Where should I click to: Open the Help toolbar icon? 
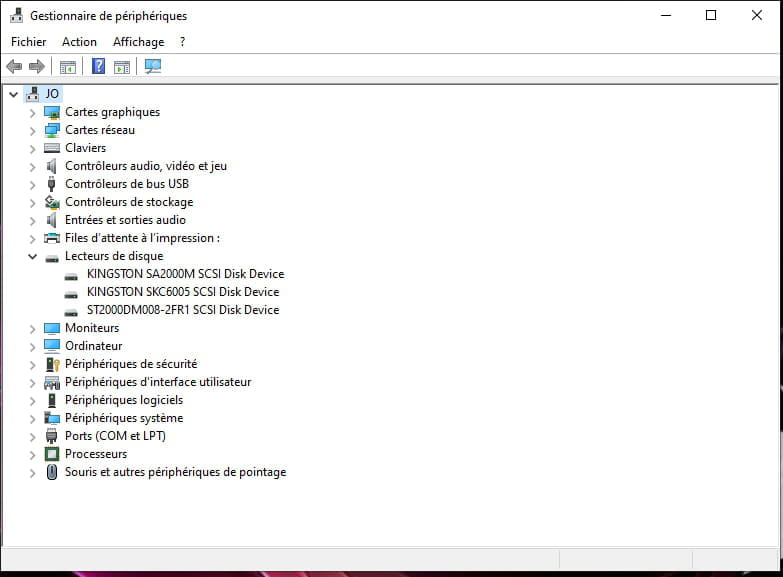pyautogui.click(x=99, y=66)
